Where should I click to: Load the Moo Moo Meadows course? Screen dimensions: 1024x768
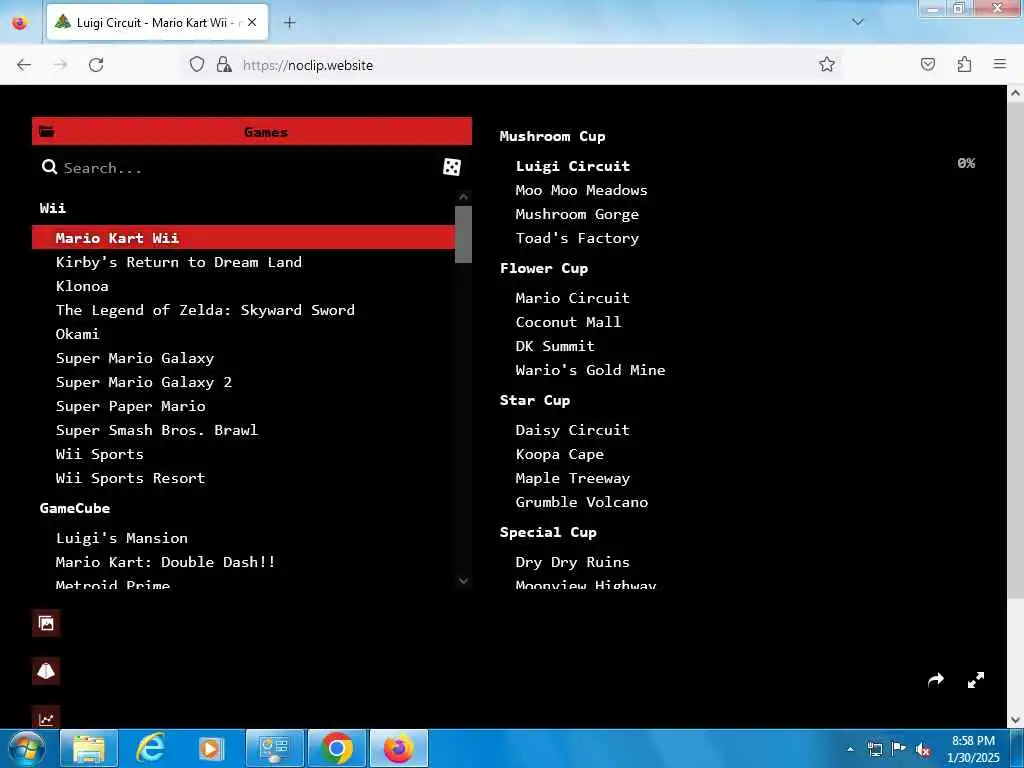[x=581, y=190]
